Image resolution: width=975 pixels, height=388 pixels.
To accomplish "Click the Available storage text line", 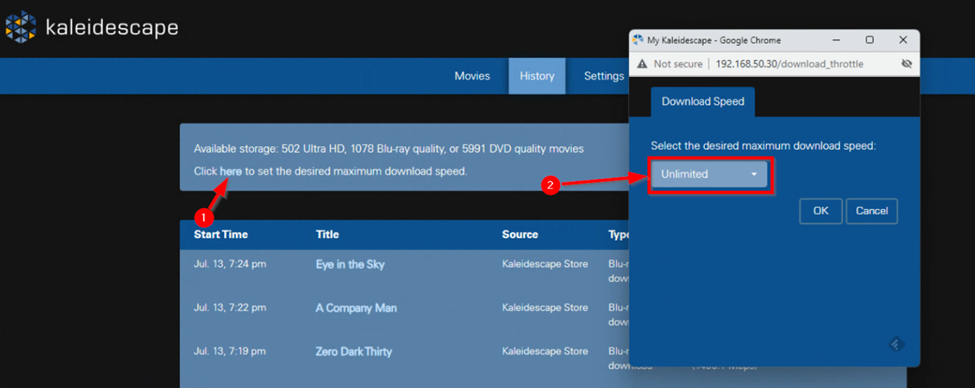I will point(389,149).
